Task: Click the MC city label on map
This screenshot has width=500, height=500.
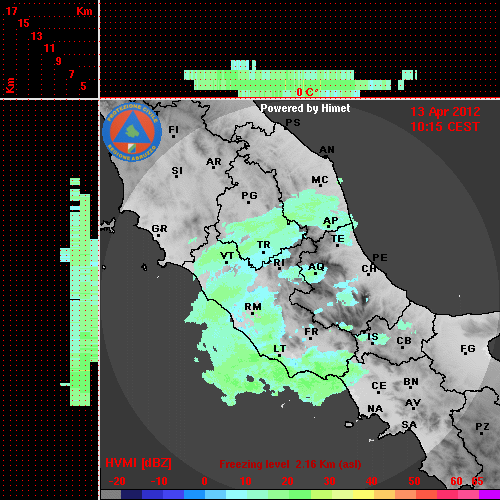Action: [x=320, y=180]
